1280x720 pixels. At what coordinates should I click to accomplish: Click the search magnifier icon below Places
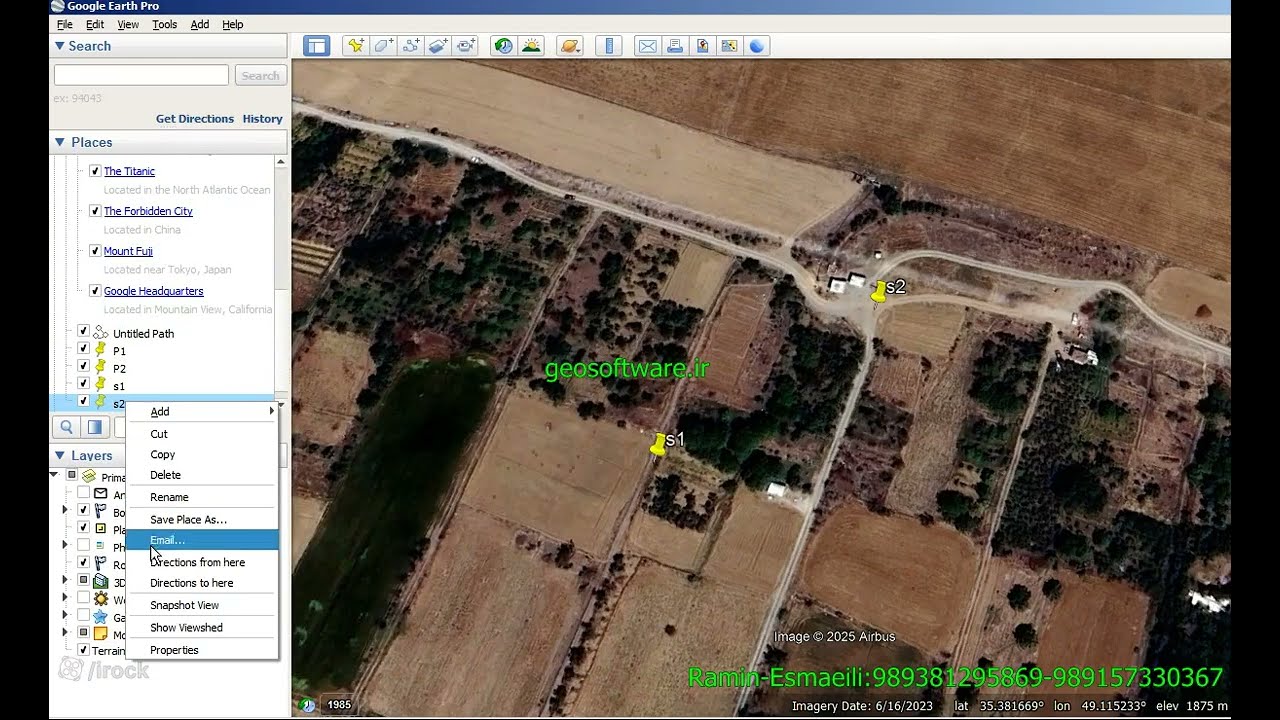point(66,427)
